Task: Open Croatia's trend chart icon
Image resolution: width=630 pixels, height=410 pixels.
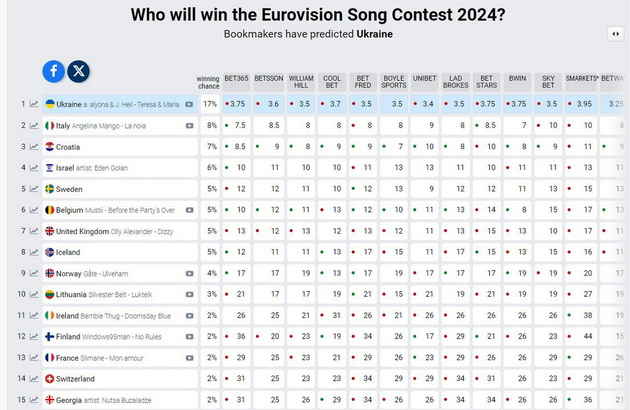Action: 34,147
